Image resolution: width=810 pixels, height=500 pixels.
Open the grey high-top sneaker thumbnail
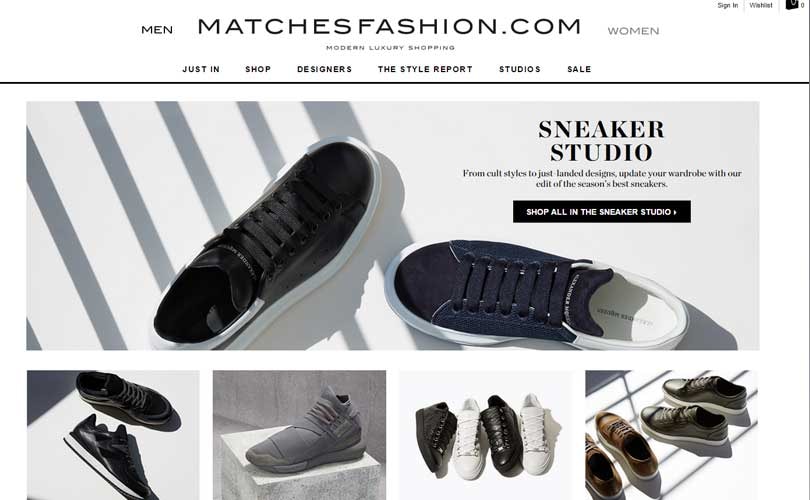point(299,435)
